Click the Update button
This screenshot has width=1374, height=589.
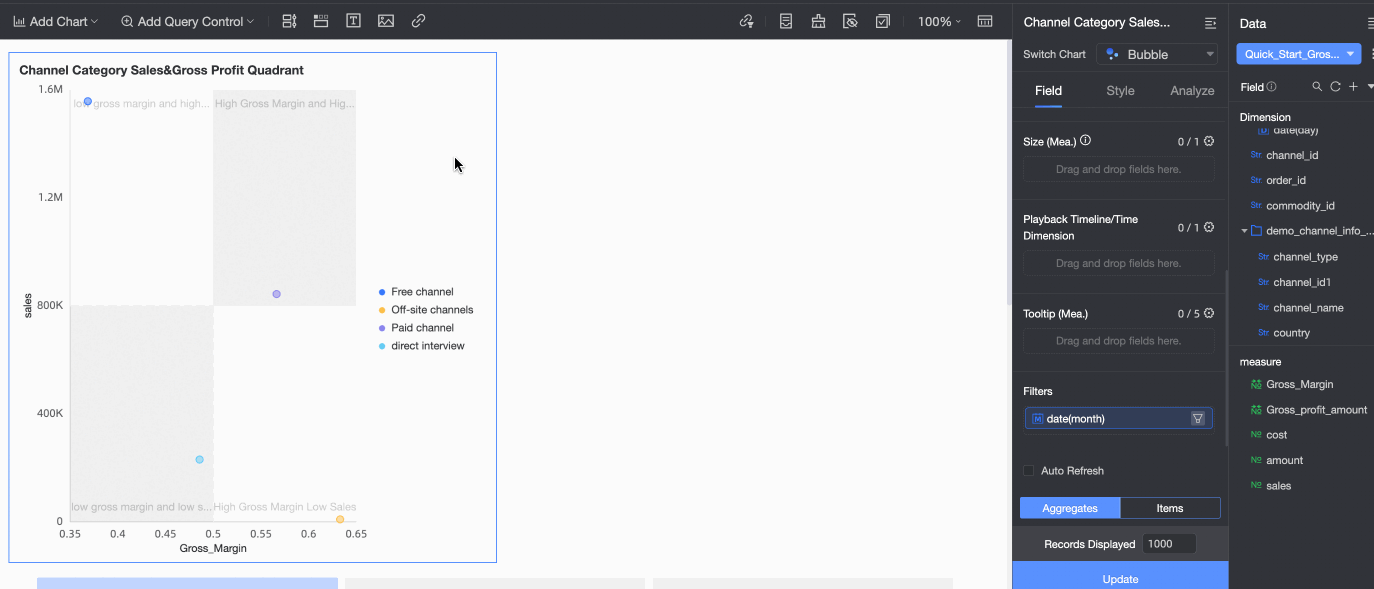(x=1120, y=578)
